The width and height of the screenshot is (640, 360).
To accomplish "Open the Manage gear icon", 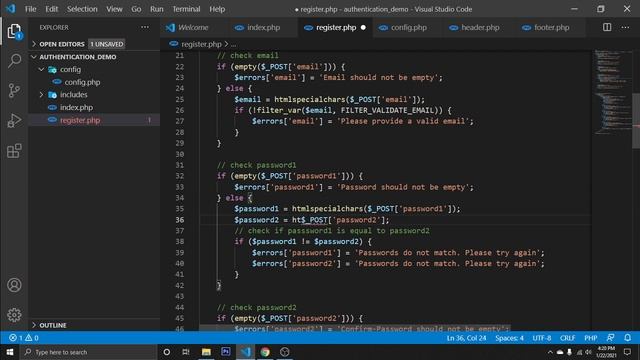I will coord(14,315).
